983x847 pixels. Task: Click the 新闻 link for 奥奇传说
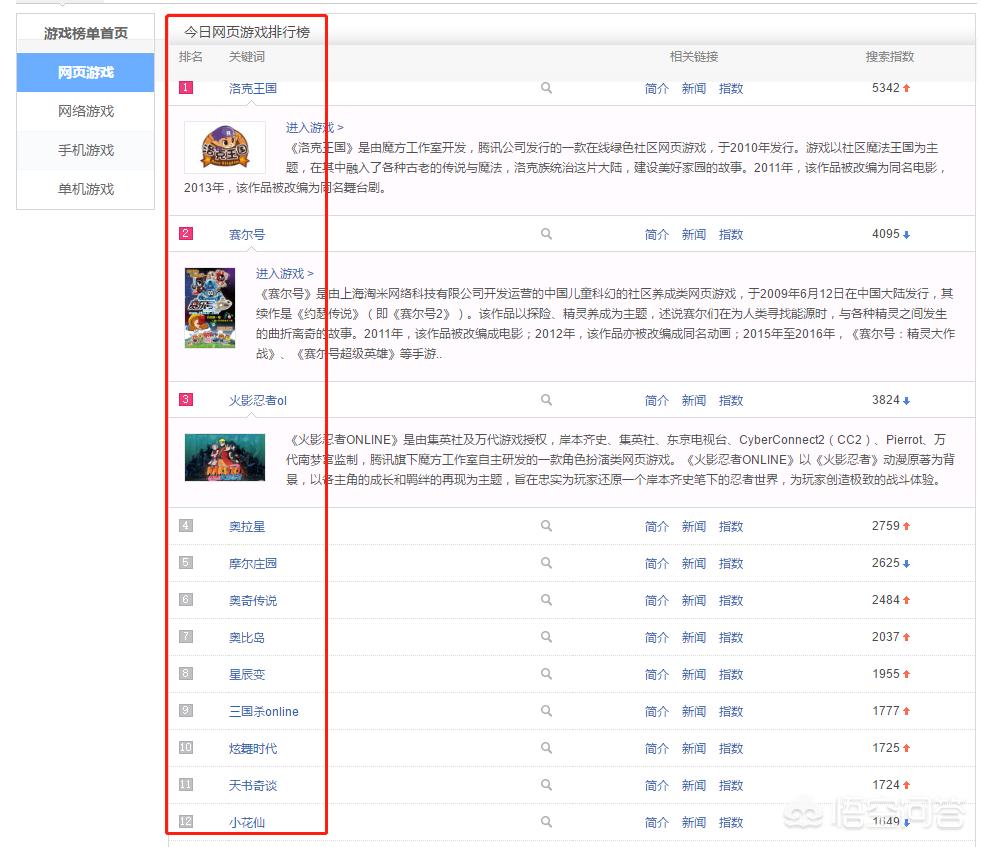693,600
